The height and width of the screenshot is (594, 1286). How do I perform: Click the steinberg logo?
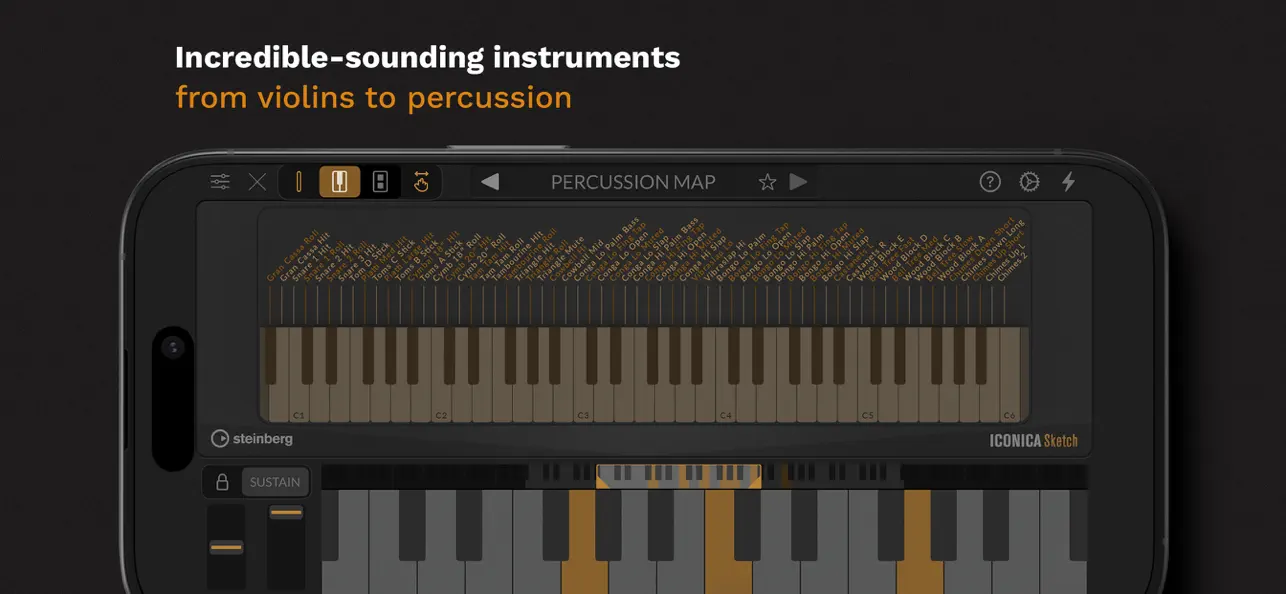point(252,438)
